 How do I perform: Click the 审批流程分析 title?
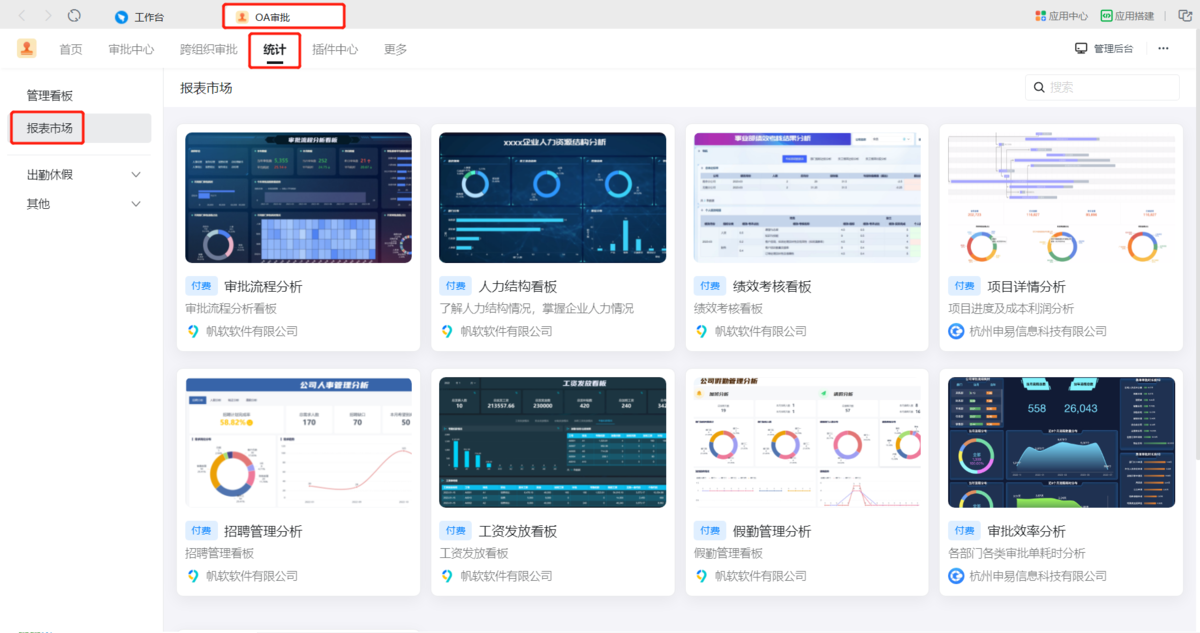(263, 287)
